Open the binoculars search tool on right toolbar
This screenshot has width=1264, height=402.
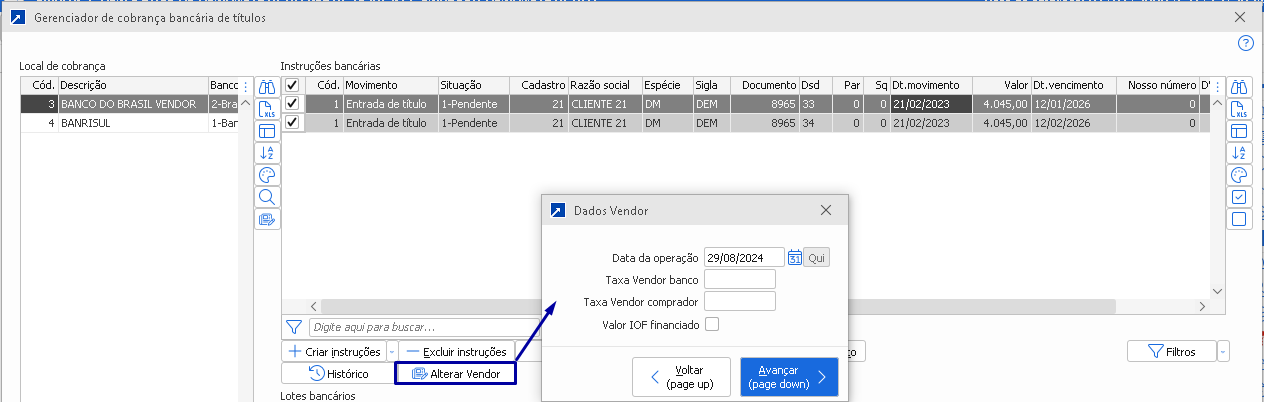coord(1239,87)
